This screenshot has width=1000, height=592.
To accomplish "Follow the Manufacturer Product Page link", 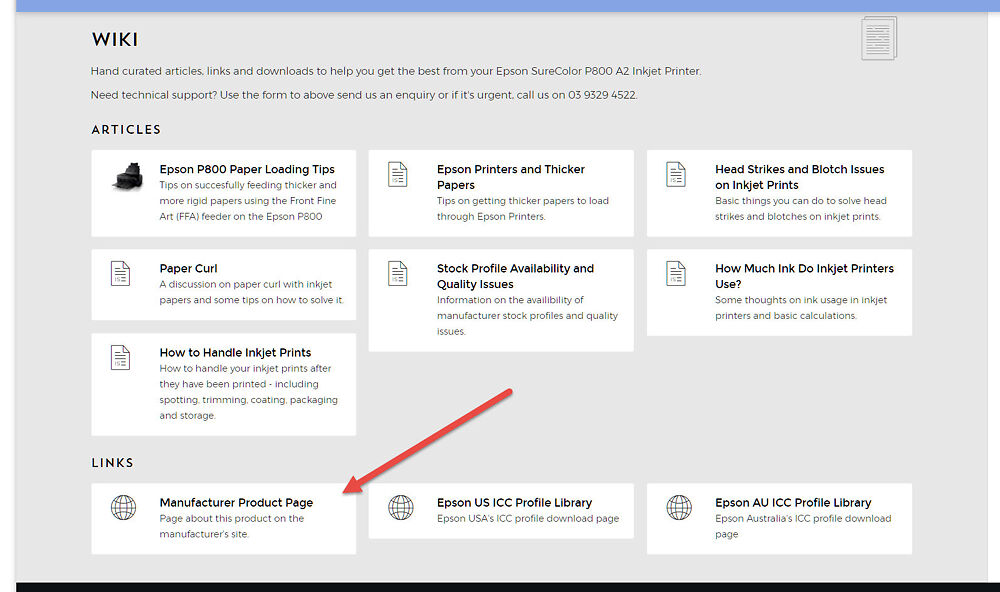I will coord(236,503).
